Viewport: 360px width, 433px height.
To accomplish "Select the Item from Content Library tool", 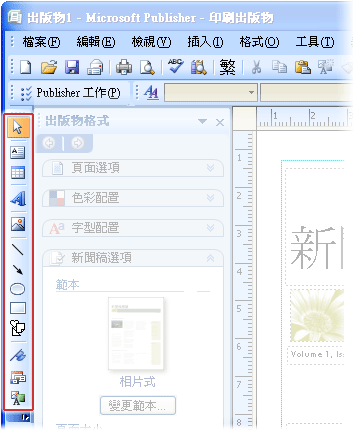I will tap(18, 398).
